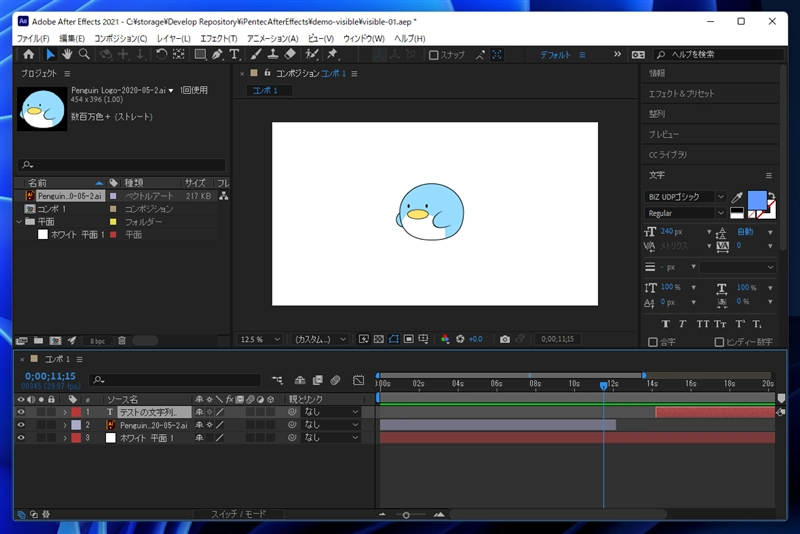Switch to the デフォルト workspace
This screenshot has height=534, width=800.
[555, 55]
